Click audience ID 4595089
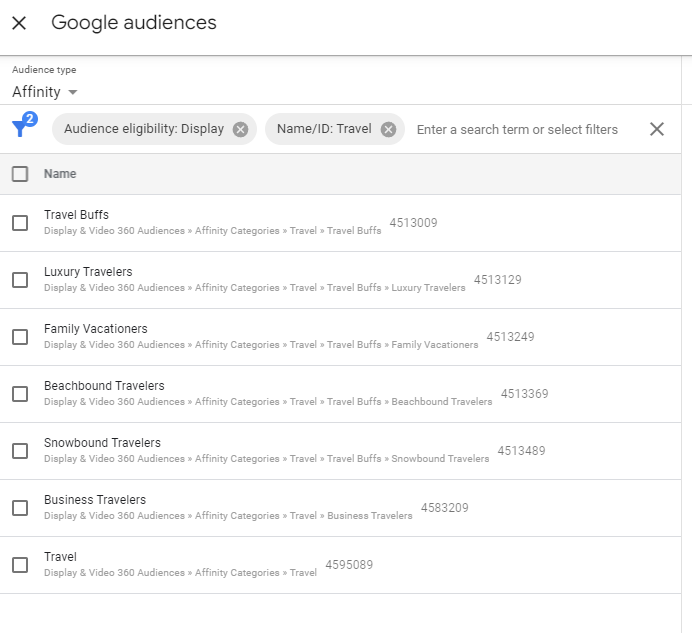This screenshot has height=633, width=692. [x=349, y=564]
